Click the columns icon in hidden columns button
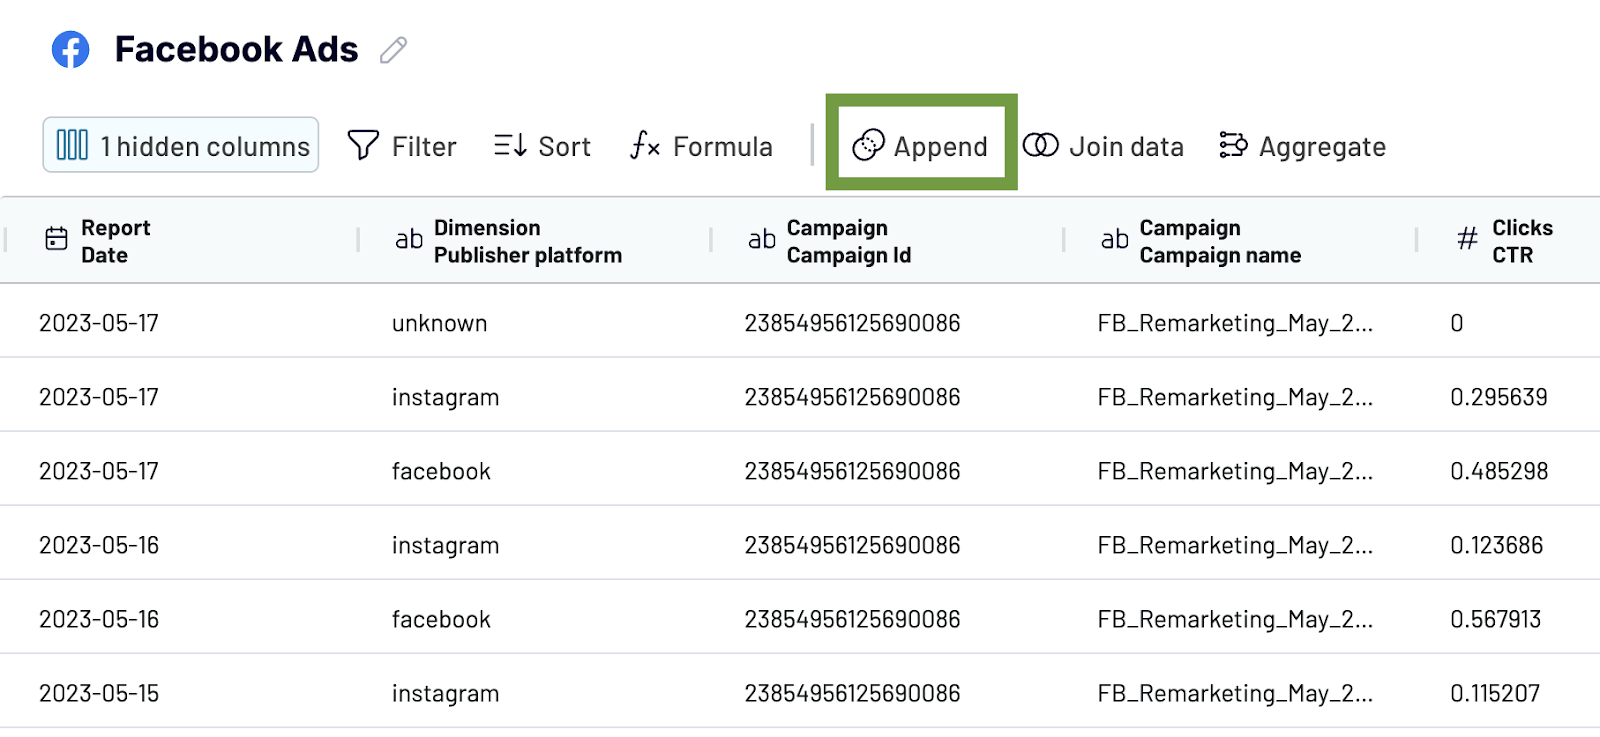Viewport: 1600px width, 737px height. click(72, 145)
